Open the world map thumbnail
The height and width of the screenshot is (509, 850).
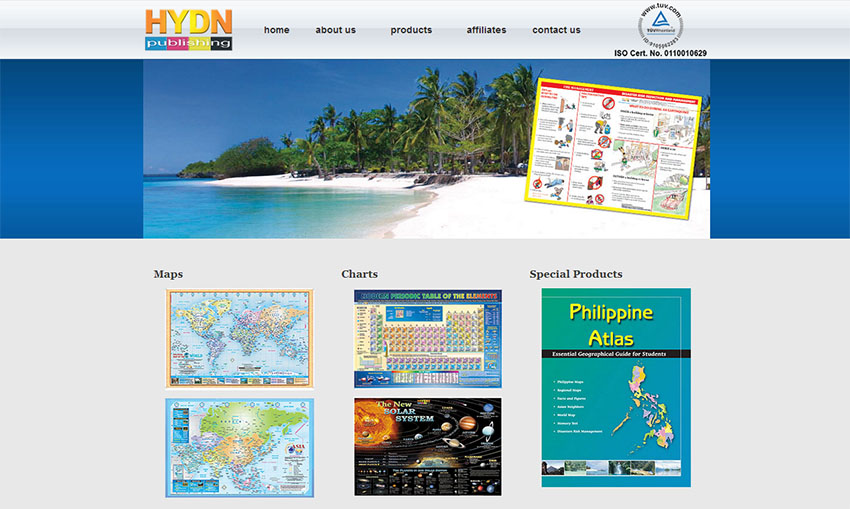pos(240,338)
